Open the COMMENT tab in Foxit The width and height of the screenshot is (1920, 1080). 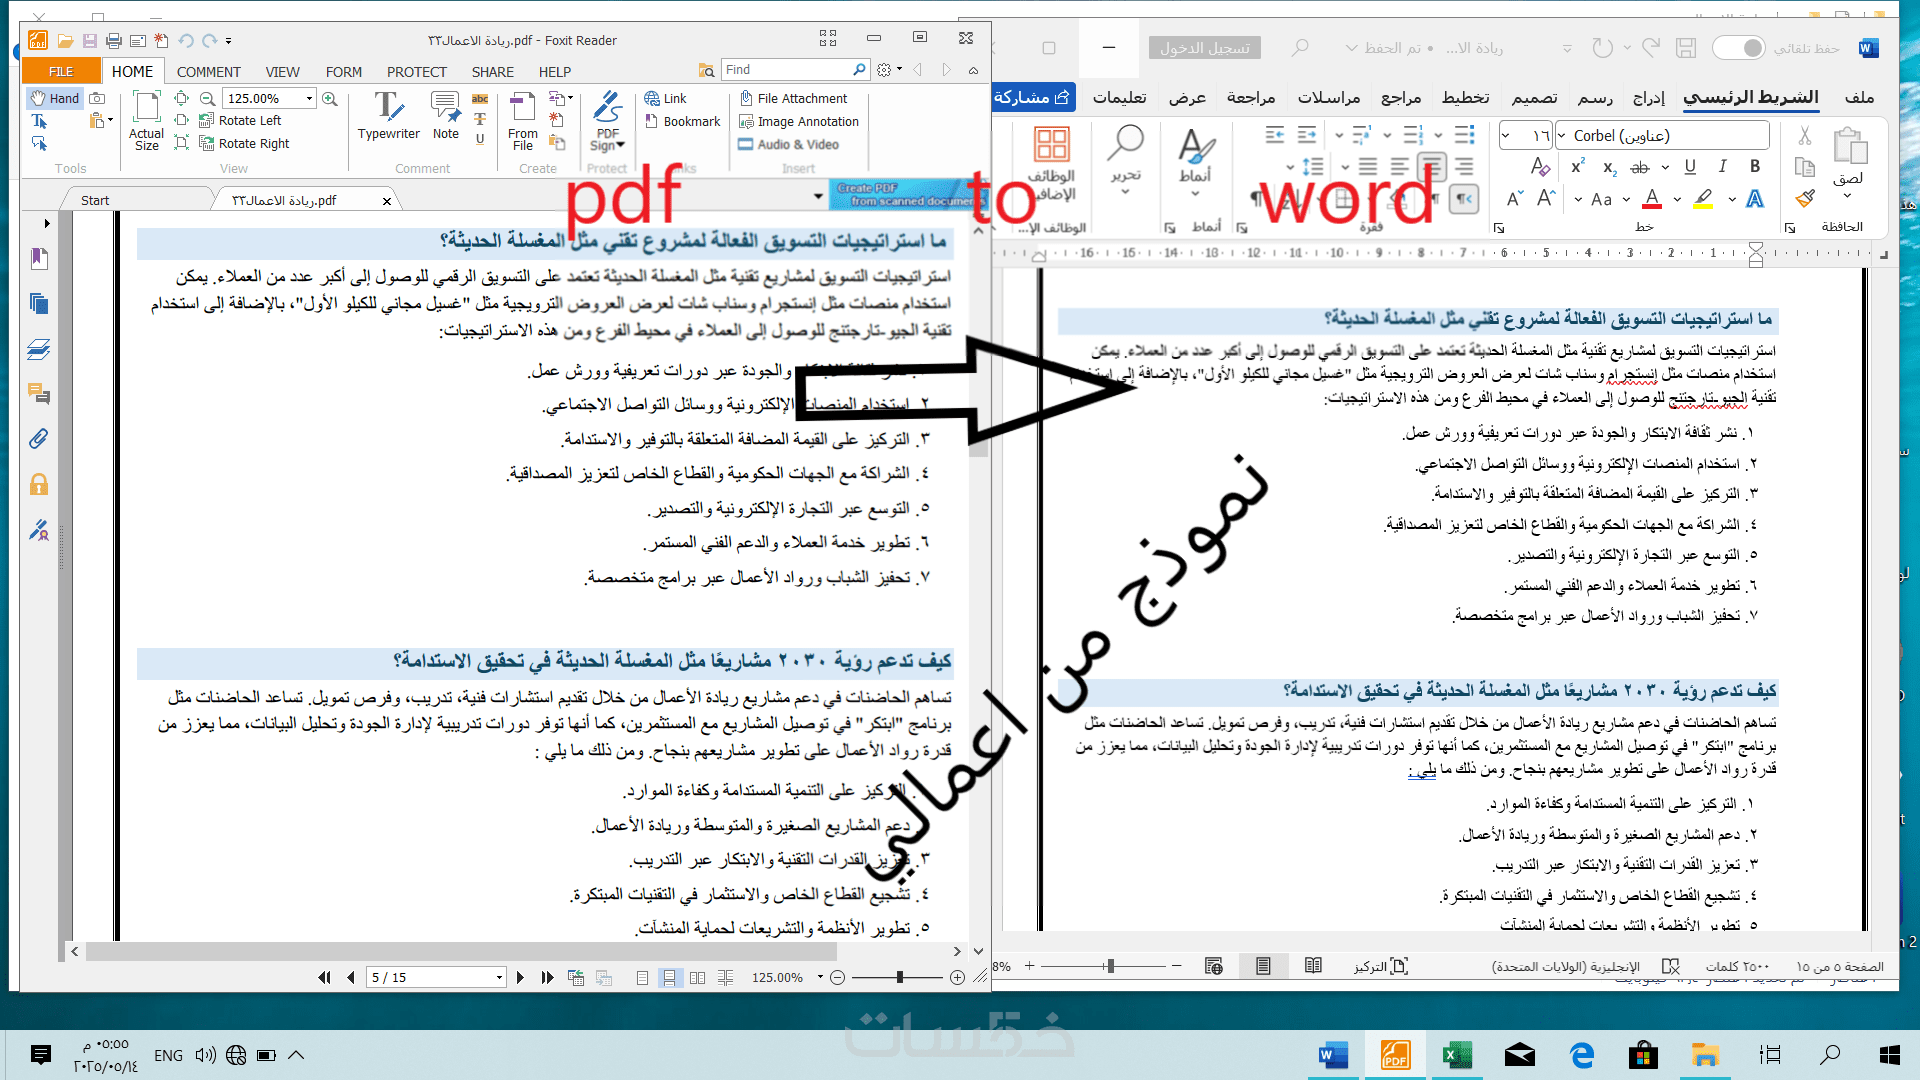click(x=208, y=72)
